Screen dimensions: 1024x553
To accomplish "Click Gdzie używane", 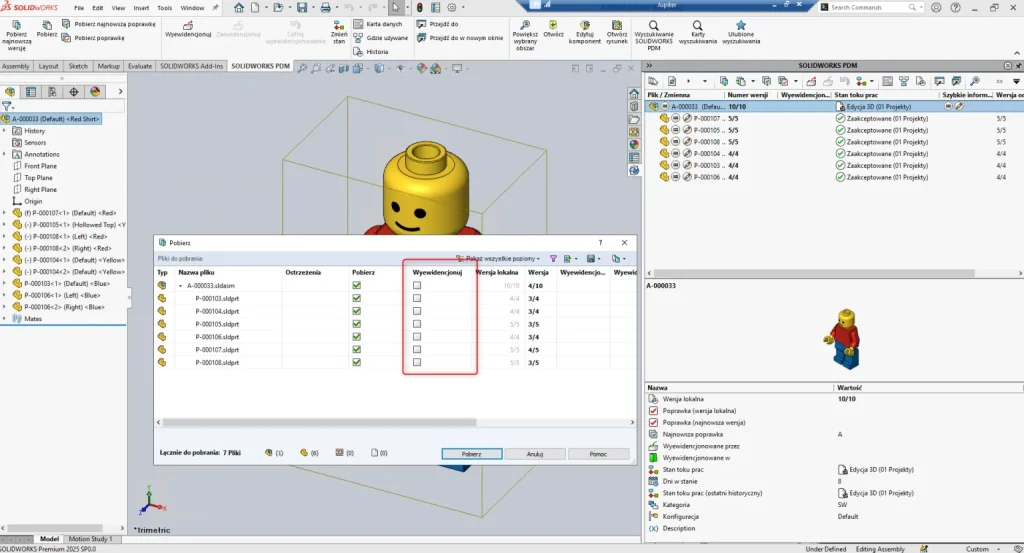I will 381,38.
